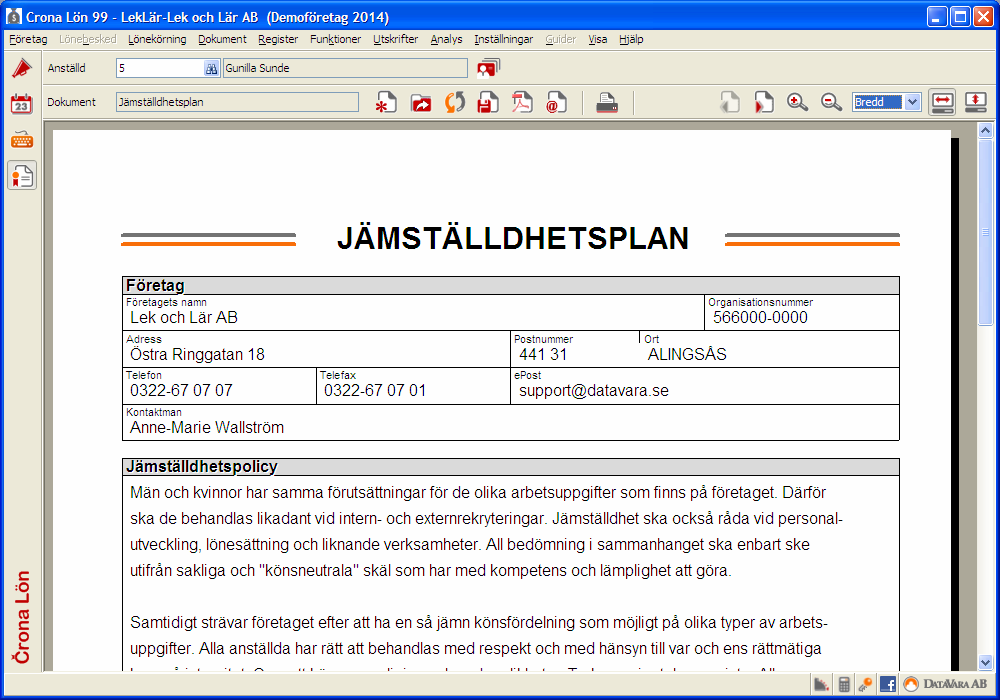
Task: Click Kontaktman 'Anne-Marie Wallström'
Action: (207, 427)
